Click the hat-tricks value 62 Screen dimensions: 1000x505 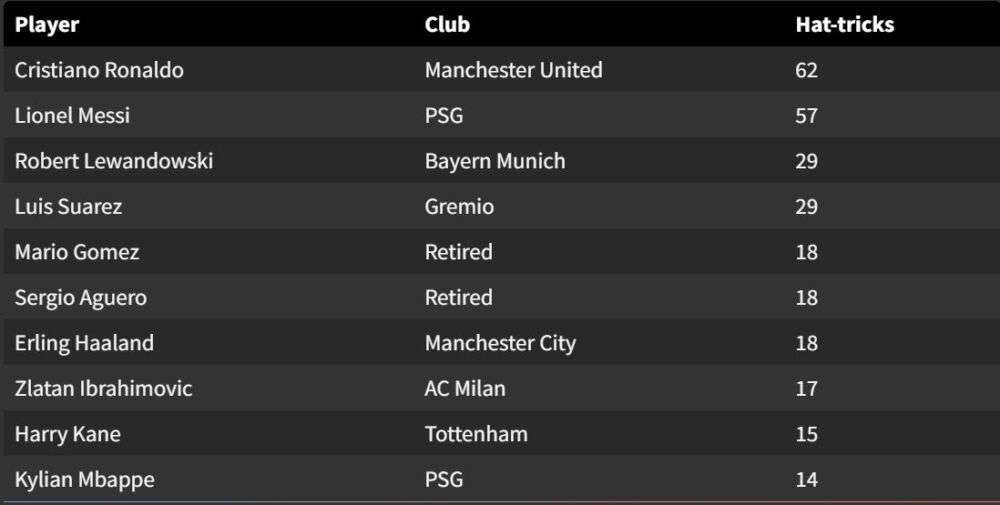(x=806, y=70)
